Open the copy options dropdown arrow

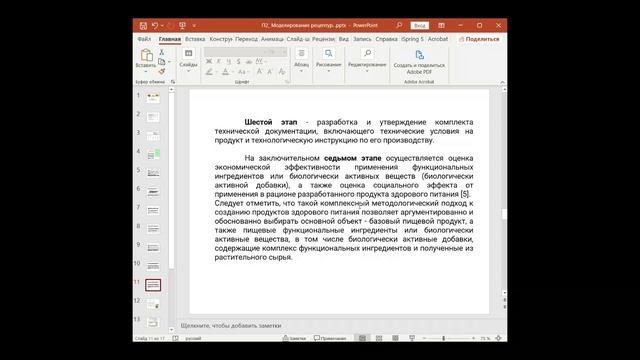click(x=169, y=62)
